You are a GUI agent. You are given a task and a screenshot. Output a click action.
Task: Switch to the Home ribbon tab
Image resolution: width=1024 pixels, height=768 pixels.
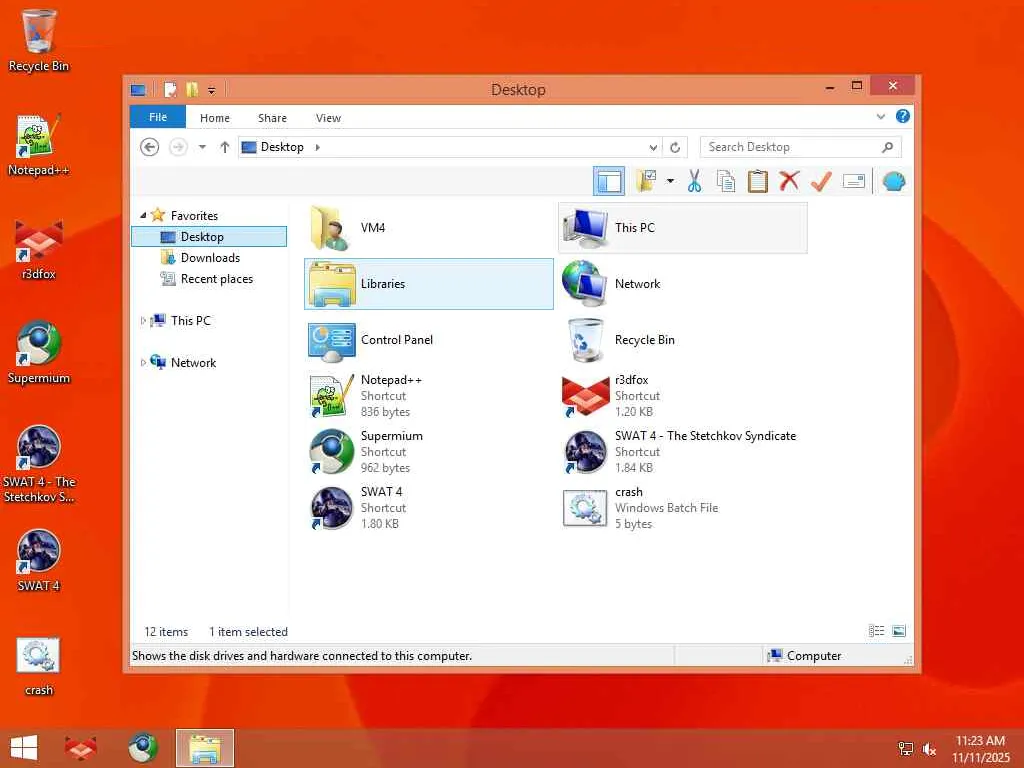pos(215,118)
